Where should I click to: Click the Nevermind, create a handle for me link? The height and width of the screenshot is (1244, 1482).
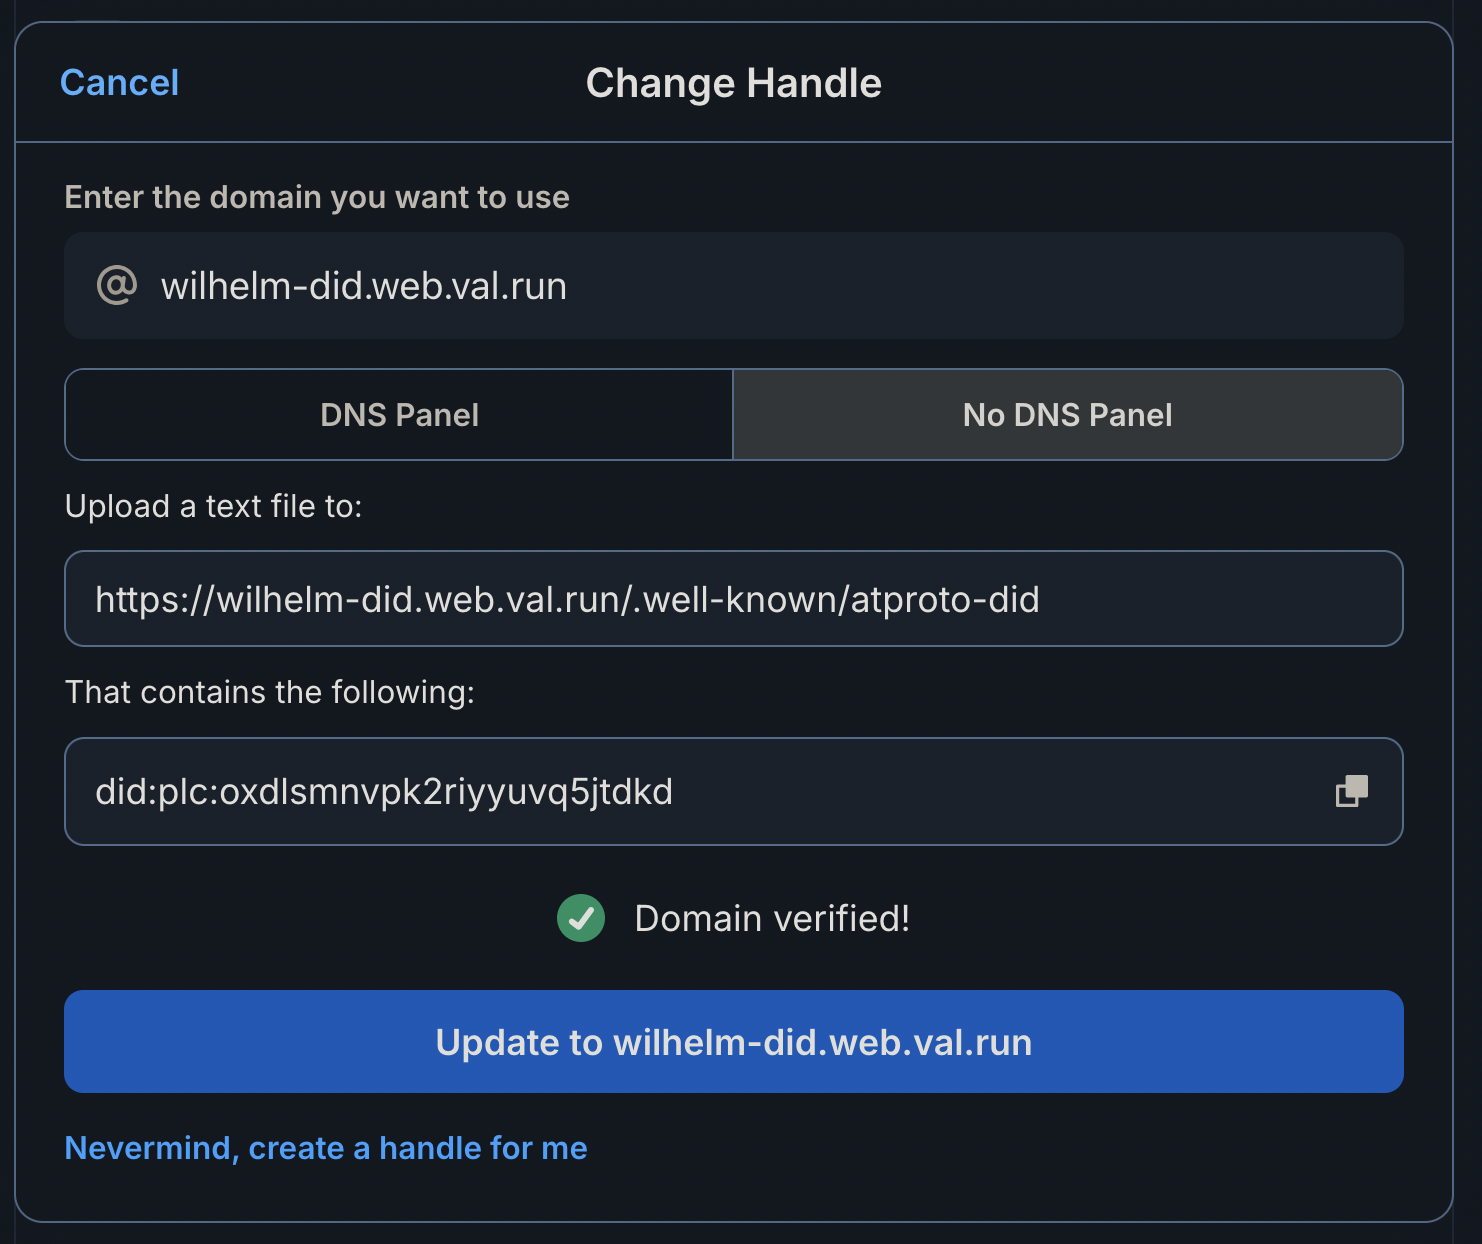[326, 1148]
